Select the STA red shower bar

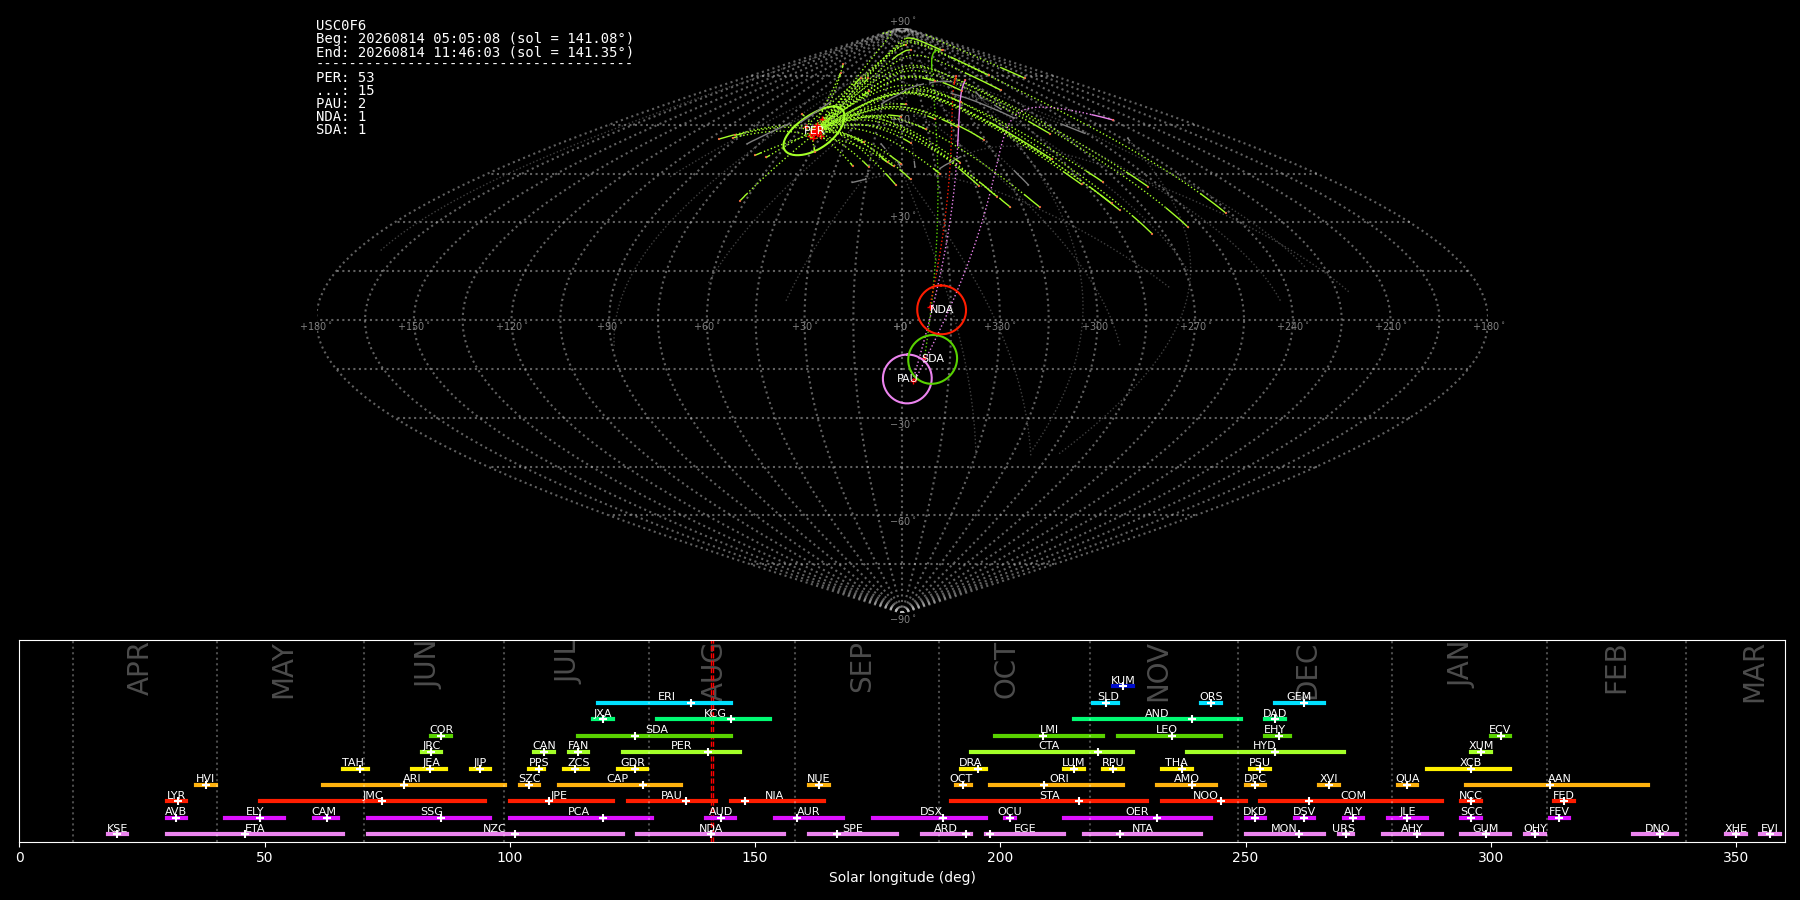1049,801
